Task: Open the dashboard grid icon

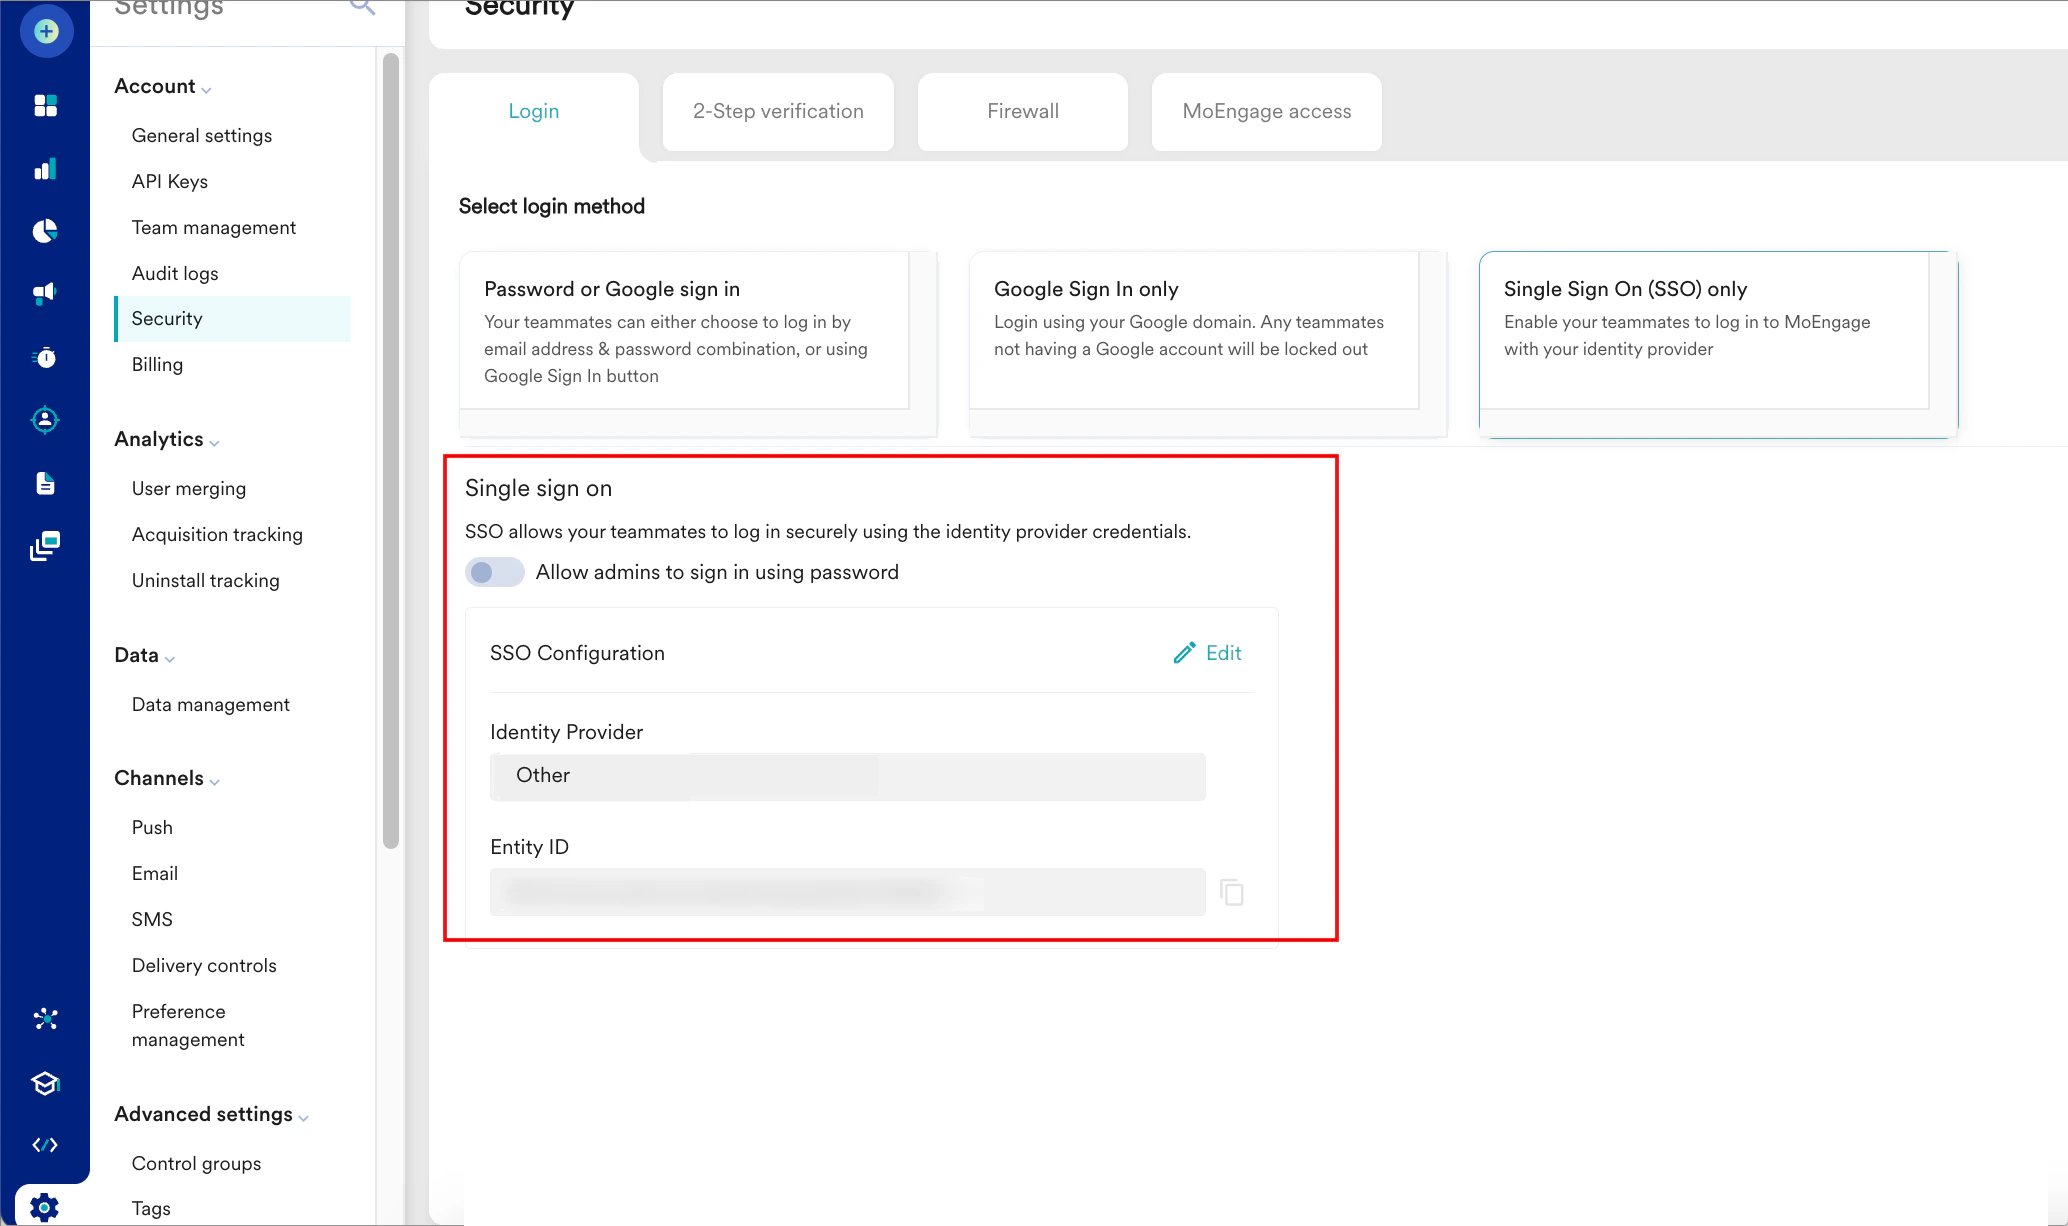Action: (x=46, y=105)
